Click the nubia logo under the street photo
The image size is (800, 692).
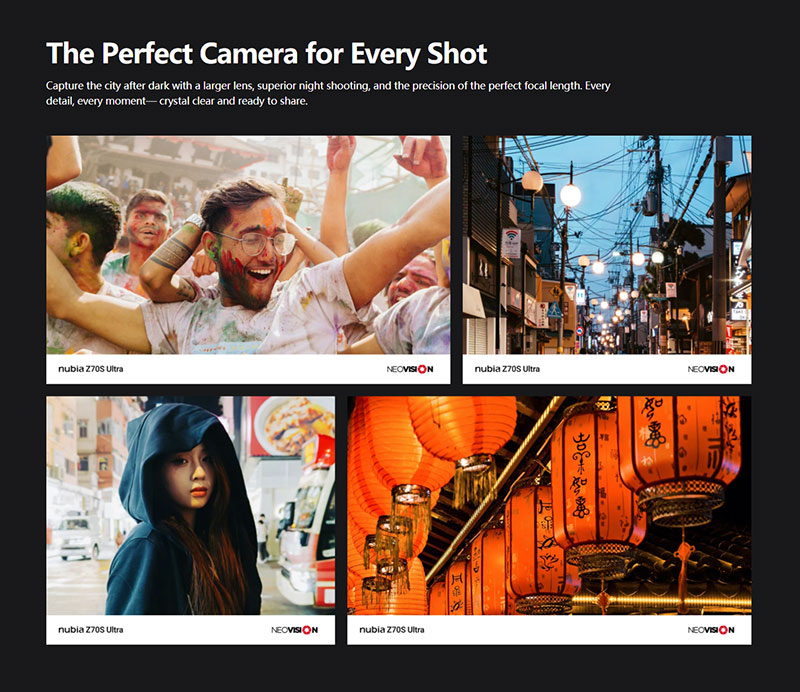click(487, 369)
